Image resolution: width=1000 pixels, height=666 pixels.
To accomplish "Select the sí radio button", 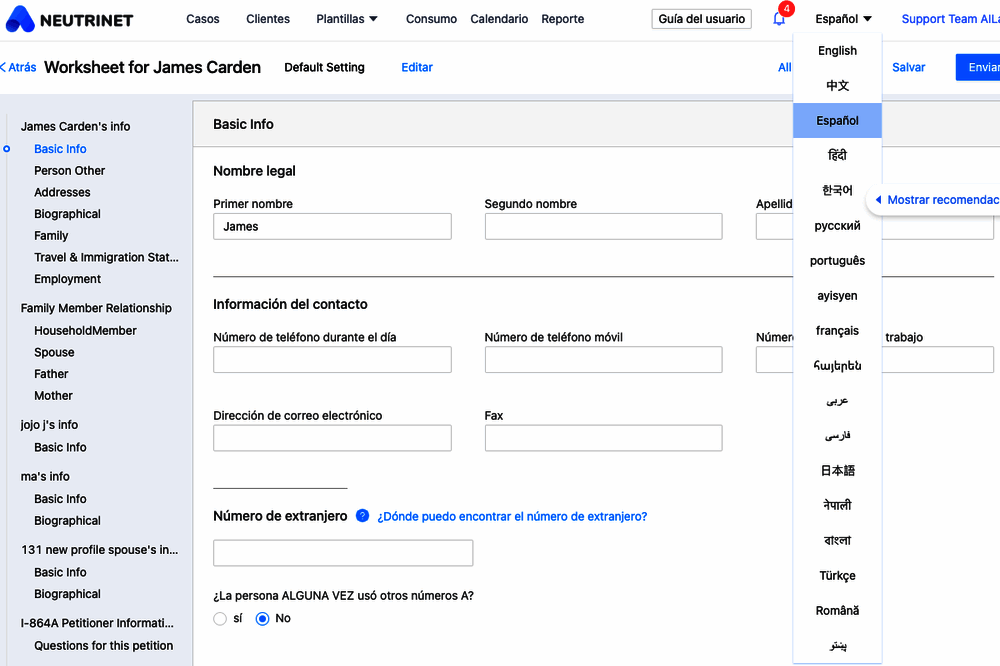I will (x=220, y=619).
